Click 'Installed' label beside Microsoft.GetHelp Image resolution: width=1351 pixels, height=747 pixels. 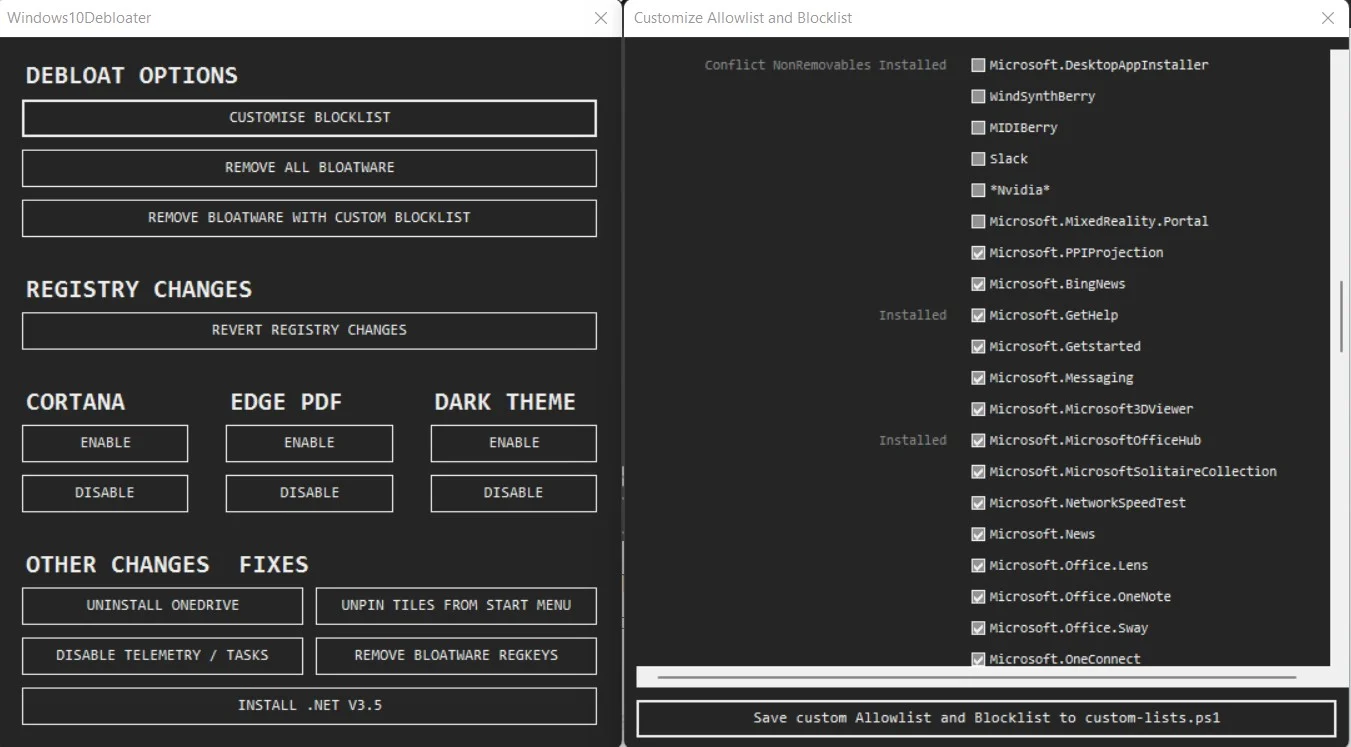pos(912,315)
